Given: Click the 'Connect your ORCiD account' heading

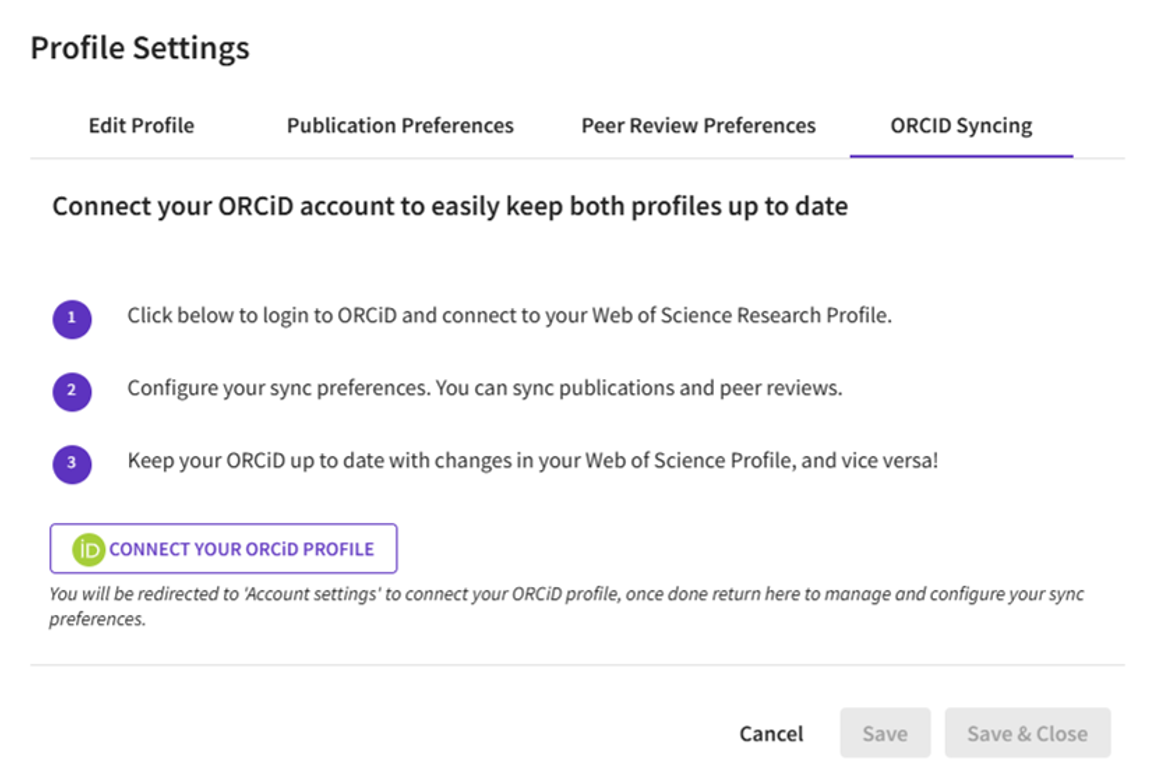Looking at the screenshot, I should (450, 207).
